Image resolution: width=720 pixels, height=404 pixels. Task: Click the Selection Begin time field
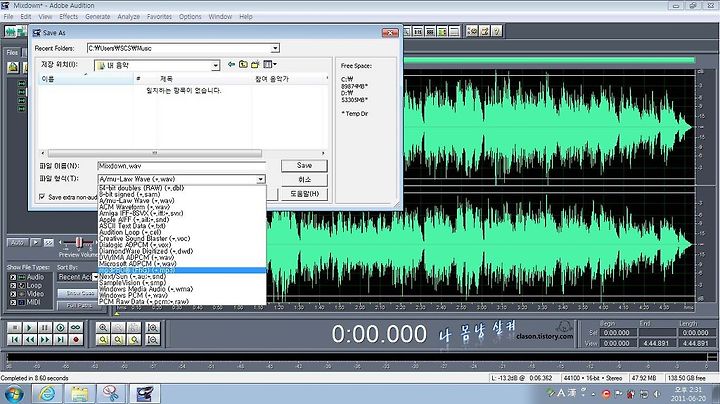[617, 333]
